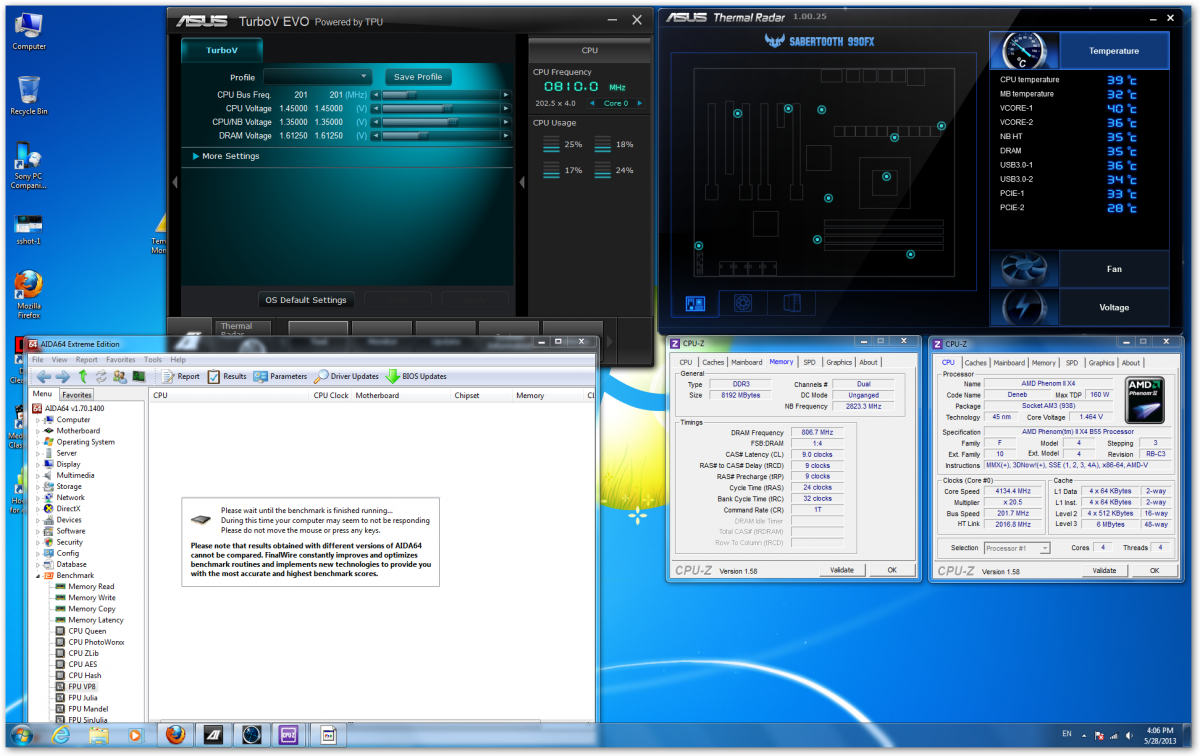Click Validate in CPU-Z memory window
Image resolution: width=1200 pixels, height=756 pixels.
coord(842,570)
